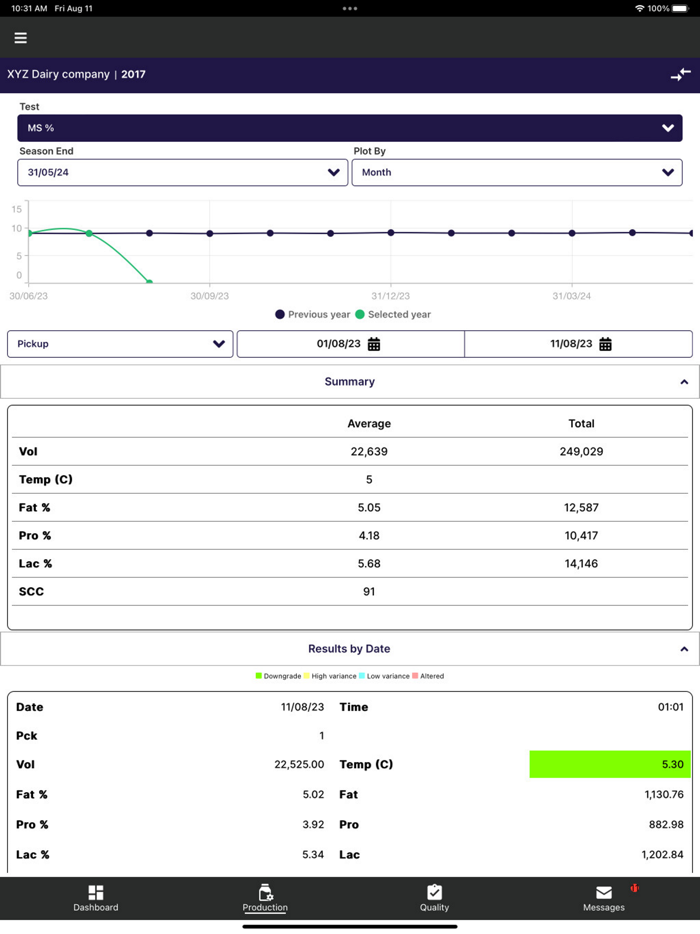Open the hamburger navigation menu

(21, 38)
